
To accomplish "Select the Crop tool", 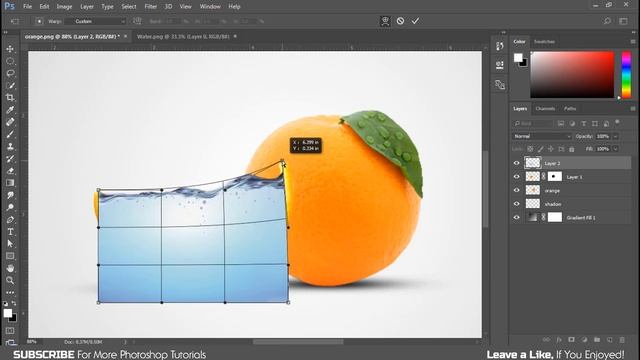I will pos(10,98).
